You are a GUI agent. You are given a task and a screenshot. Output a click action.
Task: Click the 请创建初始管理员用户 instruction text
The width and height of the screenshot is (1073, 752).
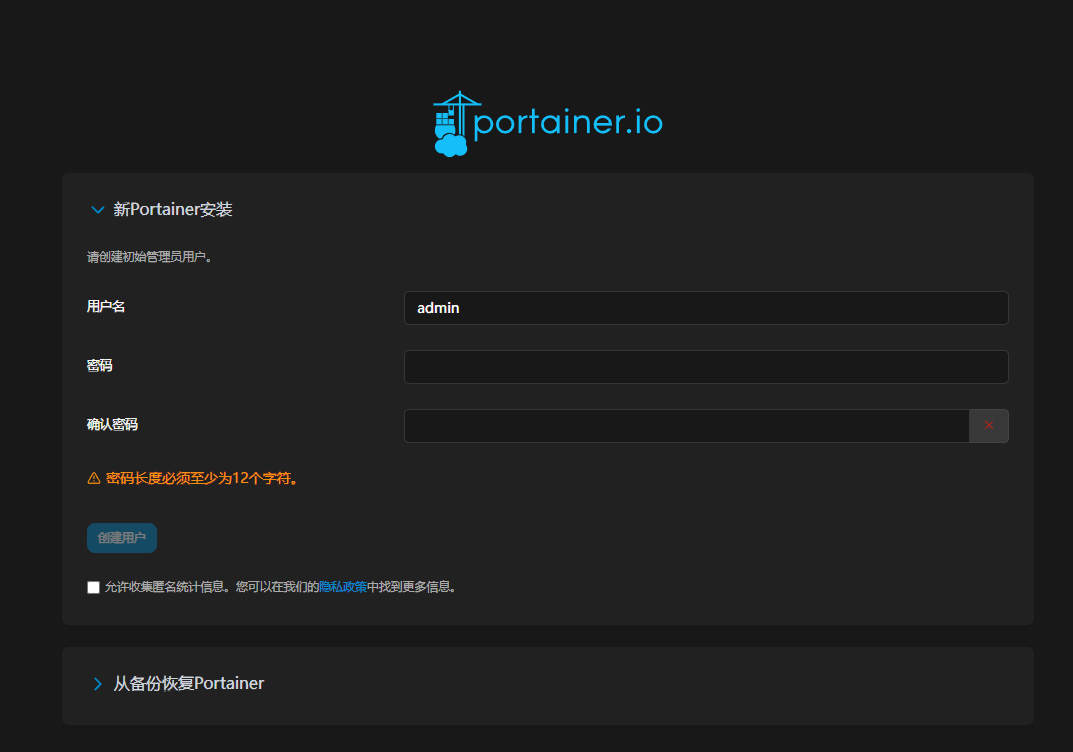150,257
